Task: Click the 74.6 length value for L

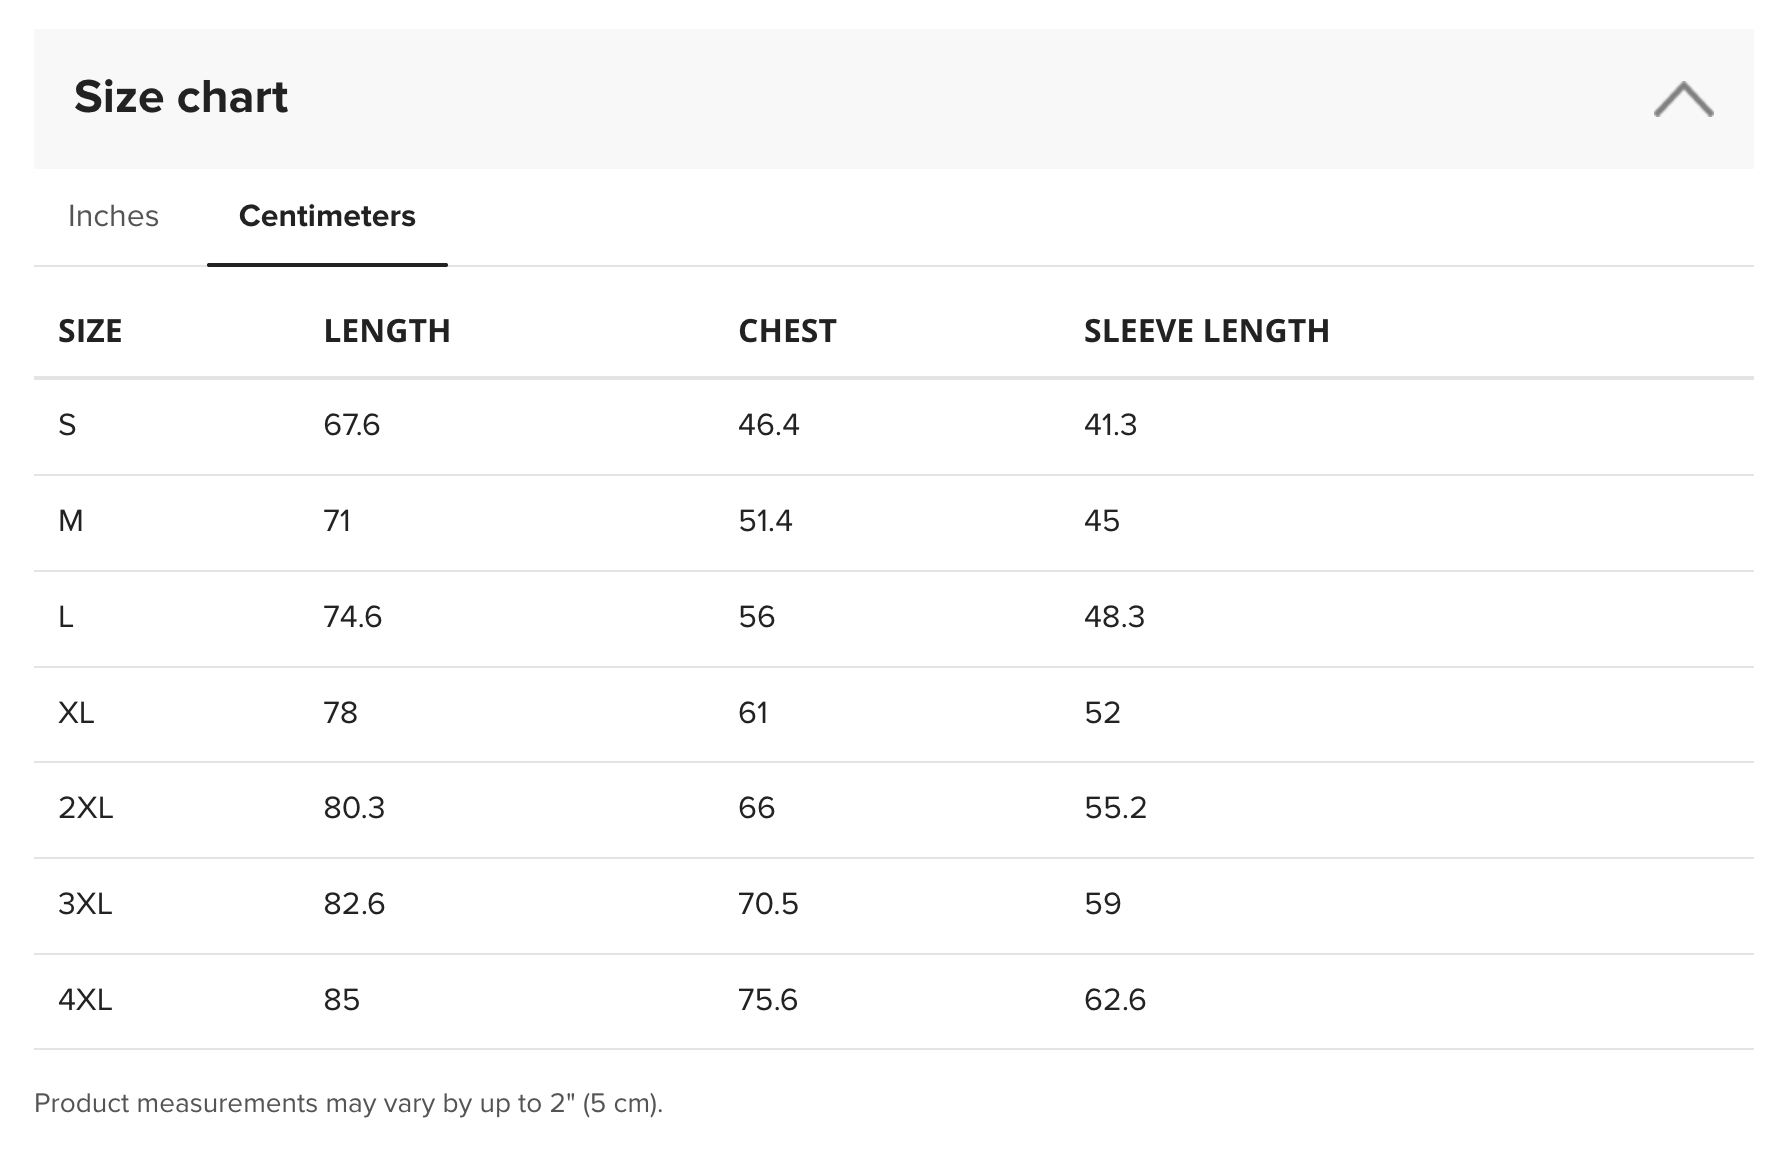Action: (x=353, y=617)
